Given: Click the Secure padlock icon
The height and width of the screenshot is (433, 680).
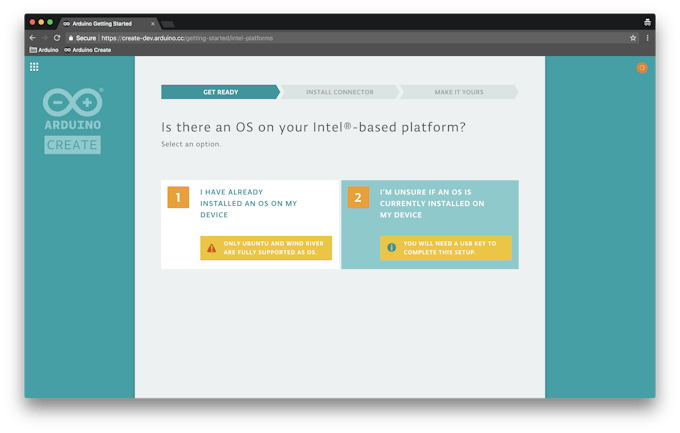Looking at the screenshot, I should [x=71, y=38].
